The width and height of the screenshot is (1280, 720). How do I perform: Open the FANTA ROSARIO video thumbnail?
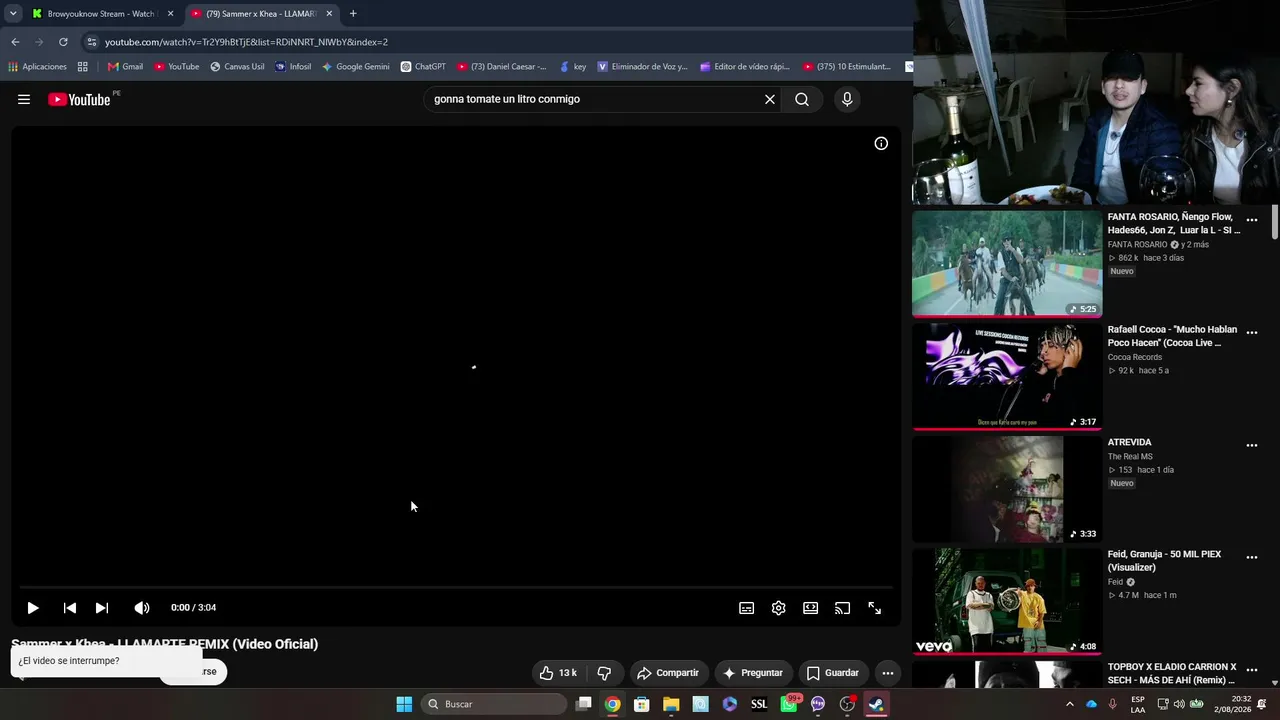coord(1007,263)
